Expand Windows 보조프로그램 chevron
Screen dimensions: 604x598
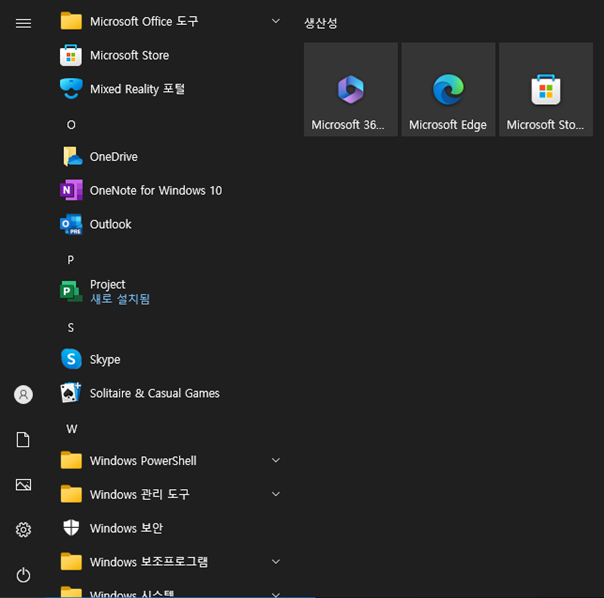[x=276, y=561]
